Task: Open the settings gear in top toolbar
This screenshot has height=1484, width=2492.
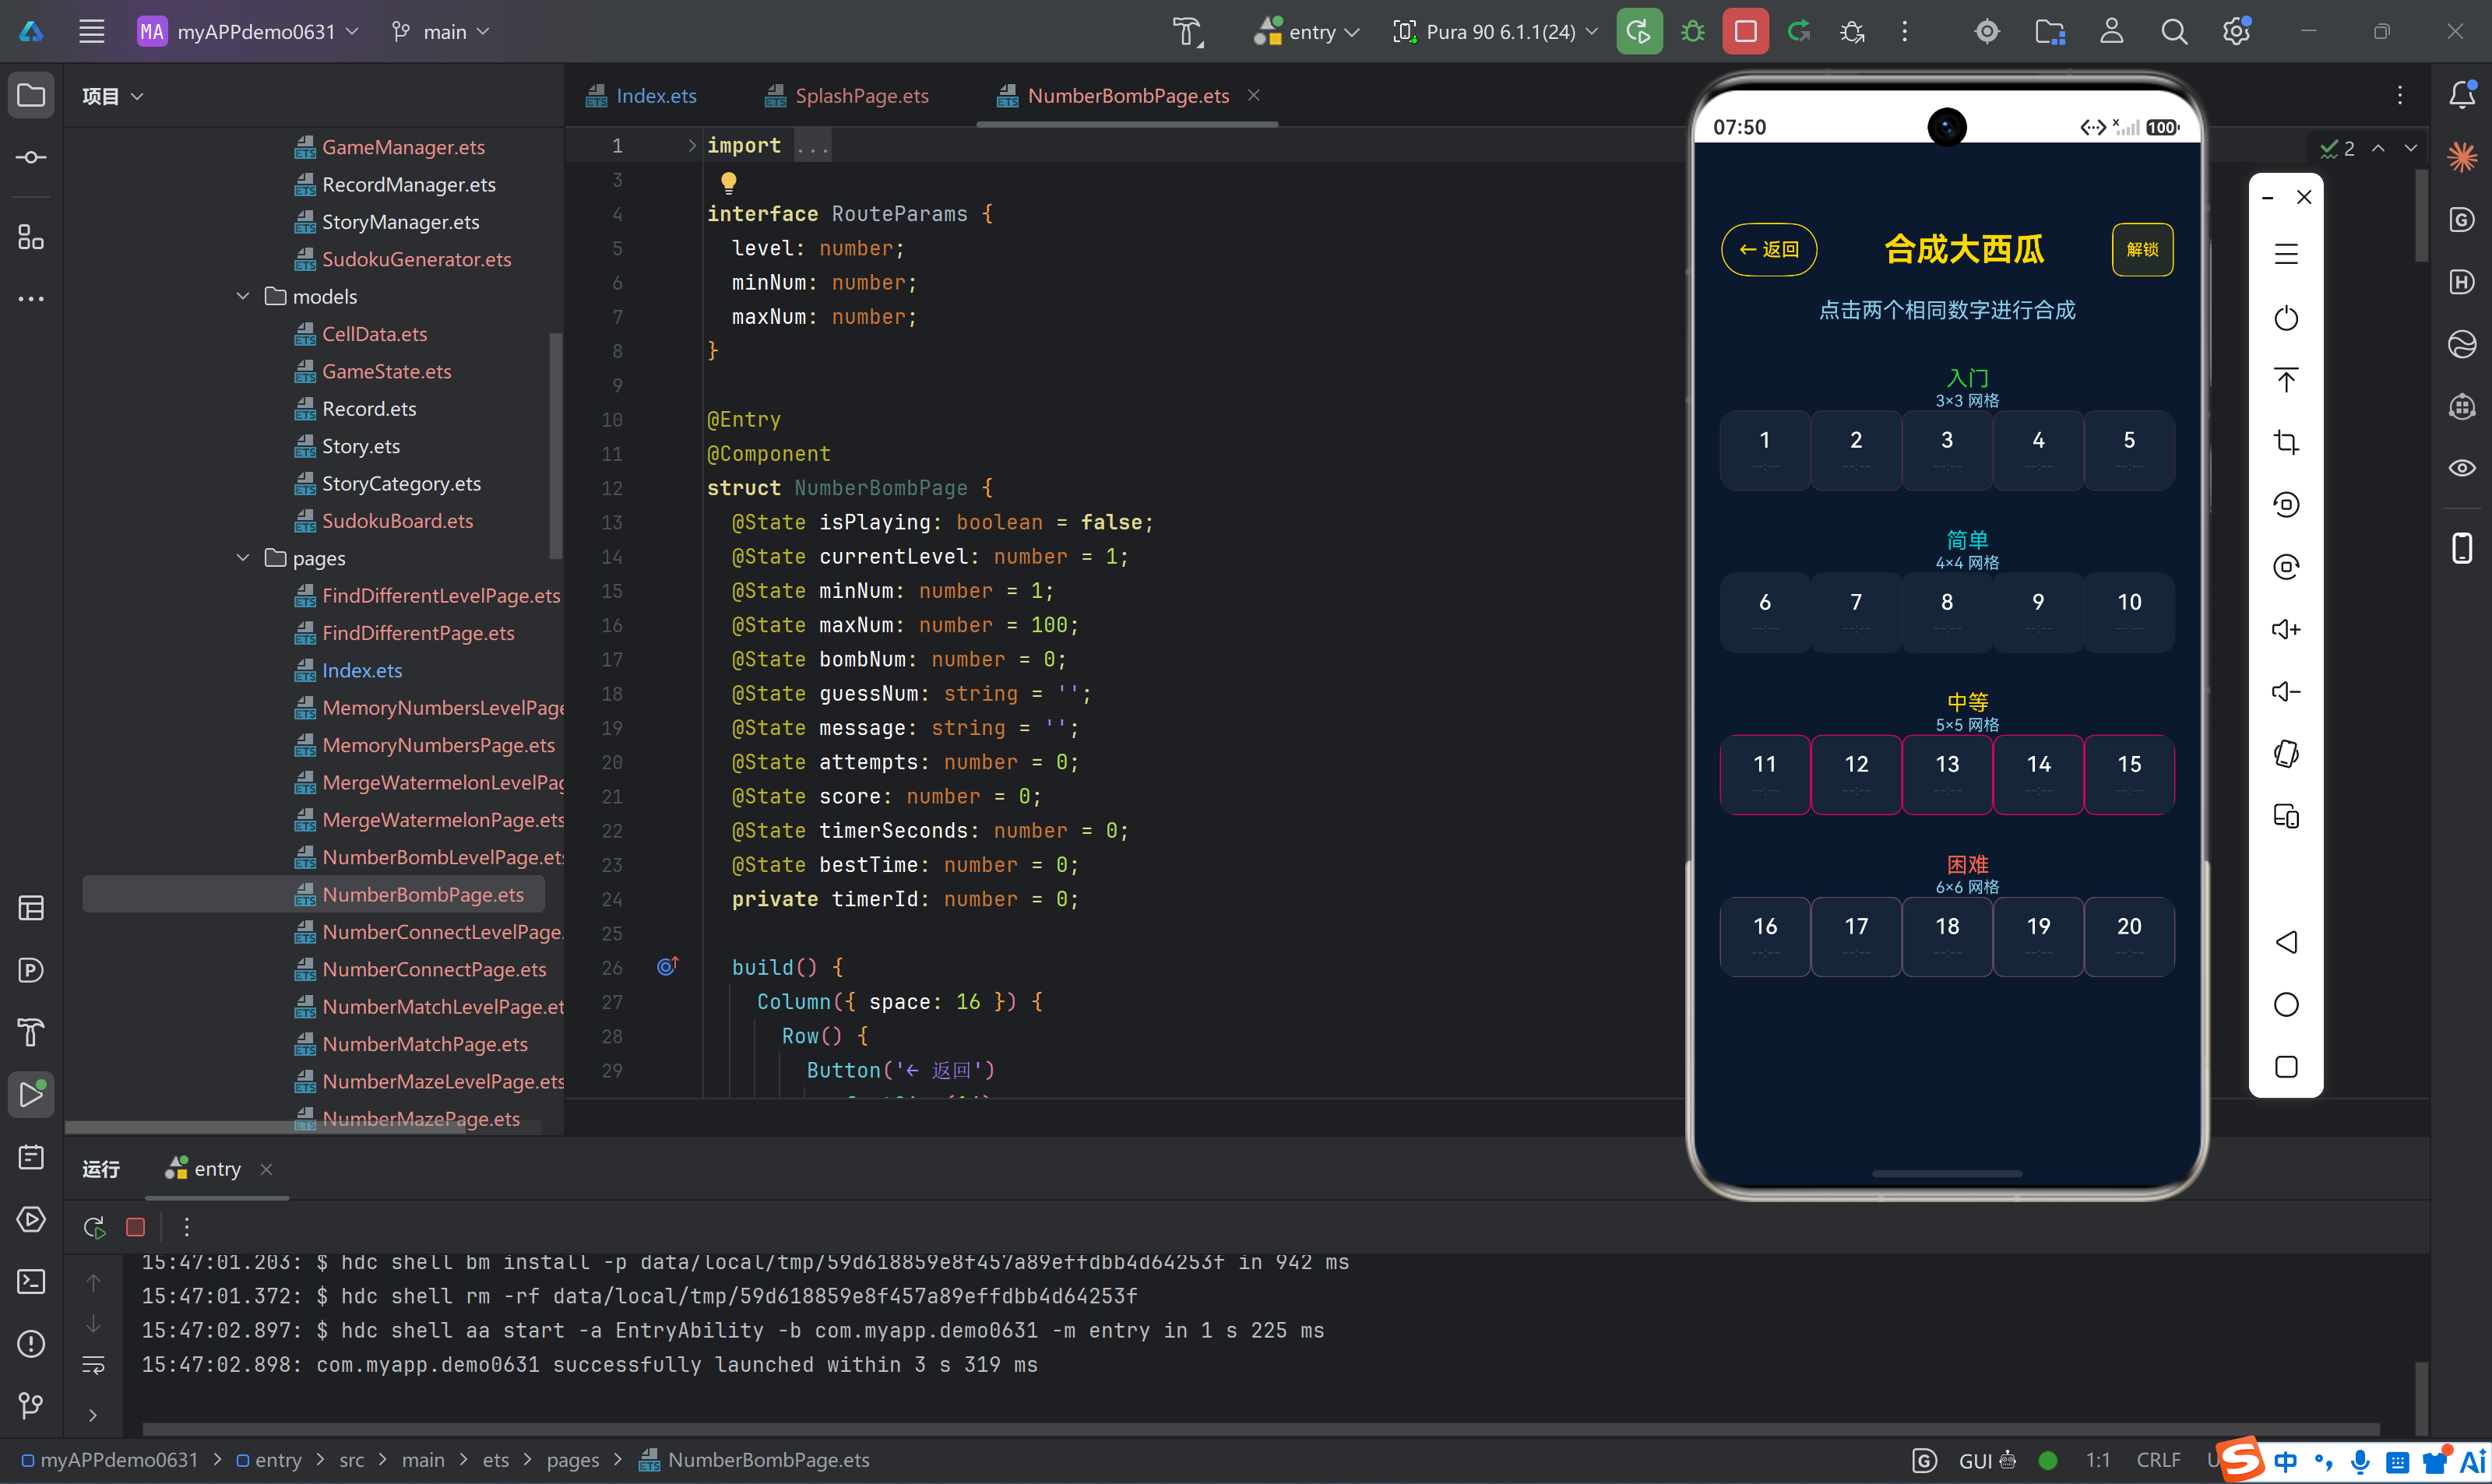Action: tap(2236, 32)
